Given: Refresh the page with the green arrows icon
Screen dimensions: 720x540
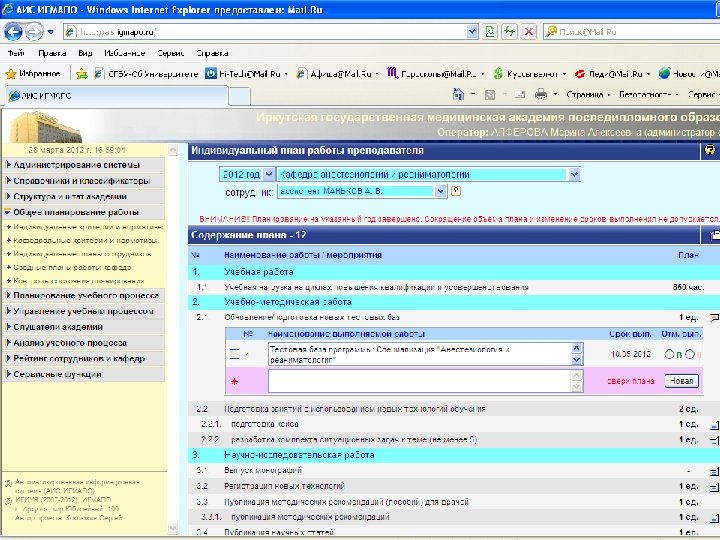Looking at the screenshot, I should (x=509, y=32).
